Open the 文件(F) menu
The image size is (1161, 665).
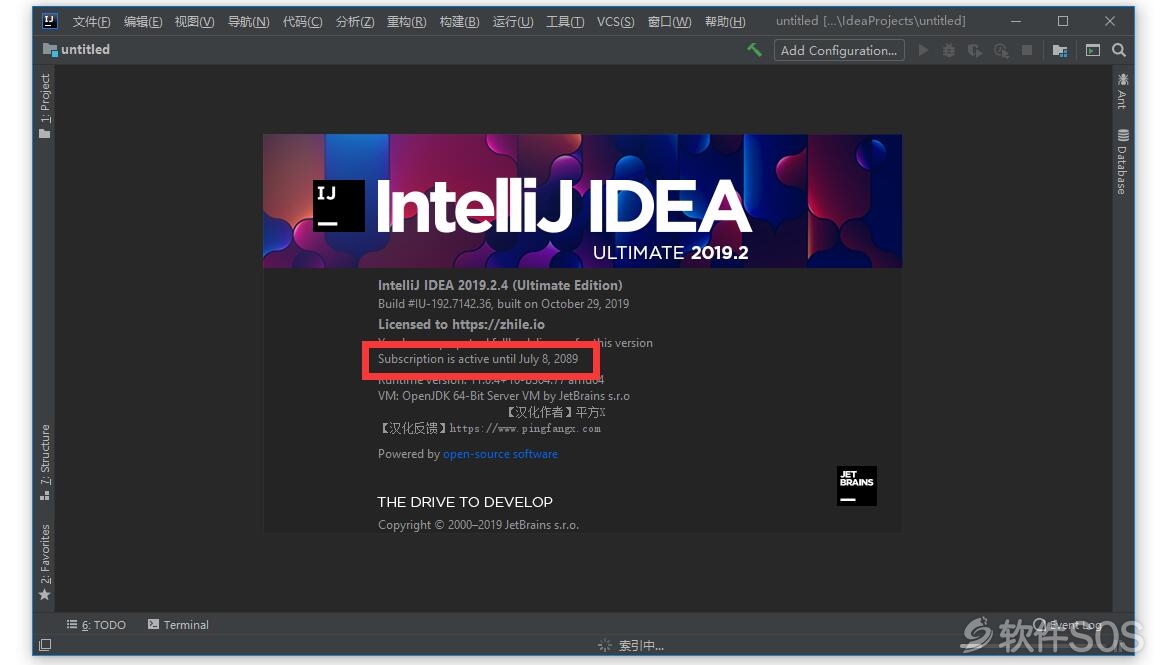[x=91, y=21]
